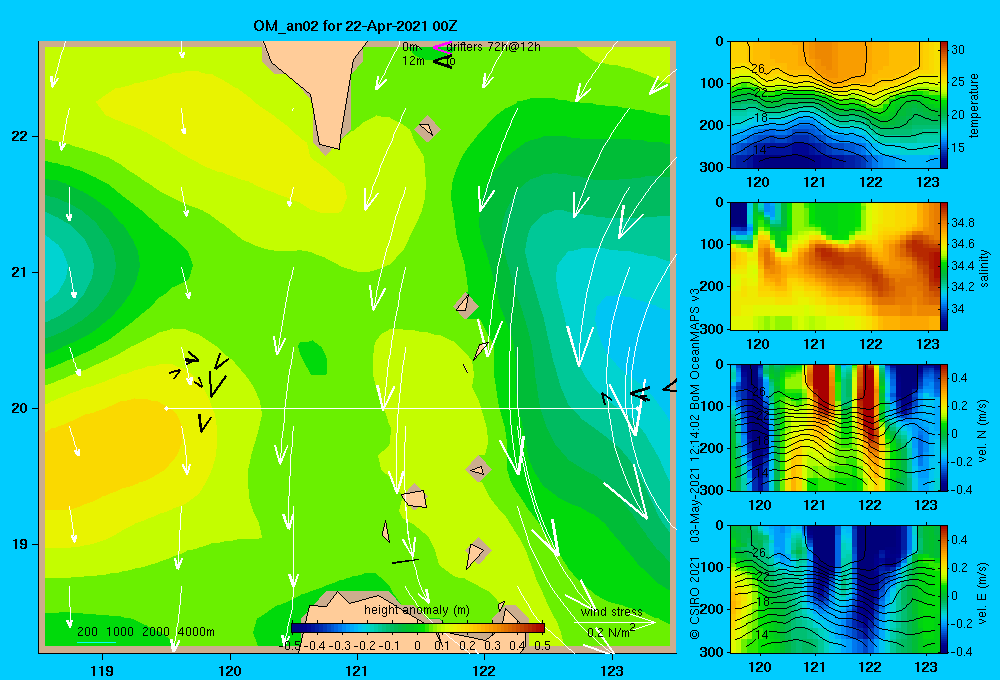Click the '120' longitude label under vel. E panel

759,667
